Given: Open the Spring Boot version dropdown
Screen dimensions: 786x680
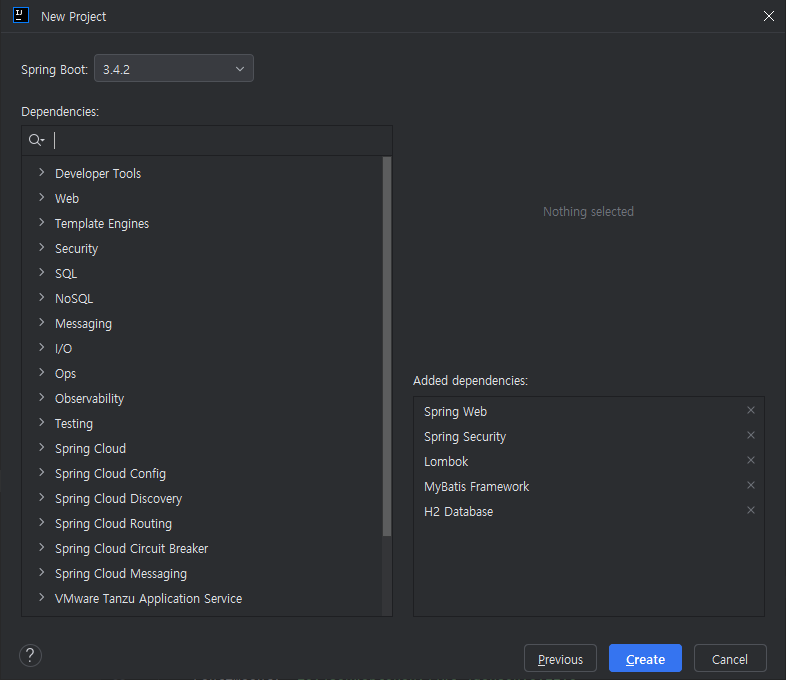Looking at the screenshot, I should [174, 68].
